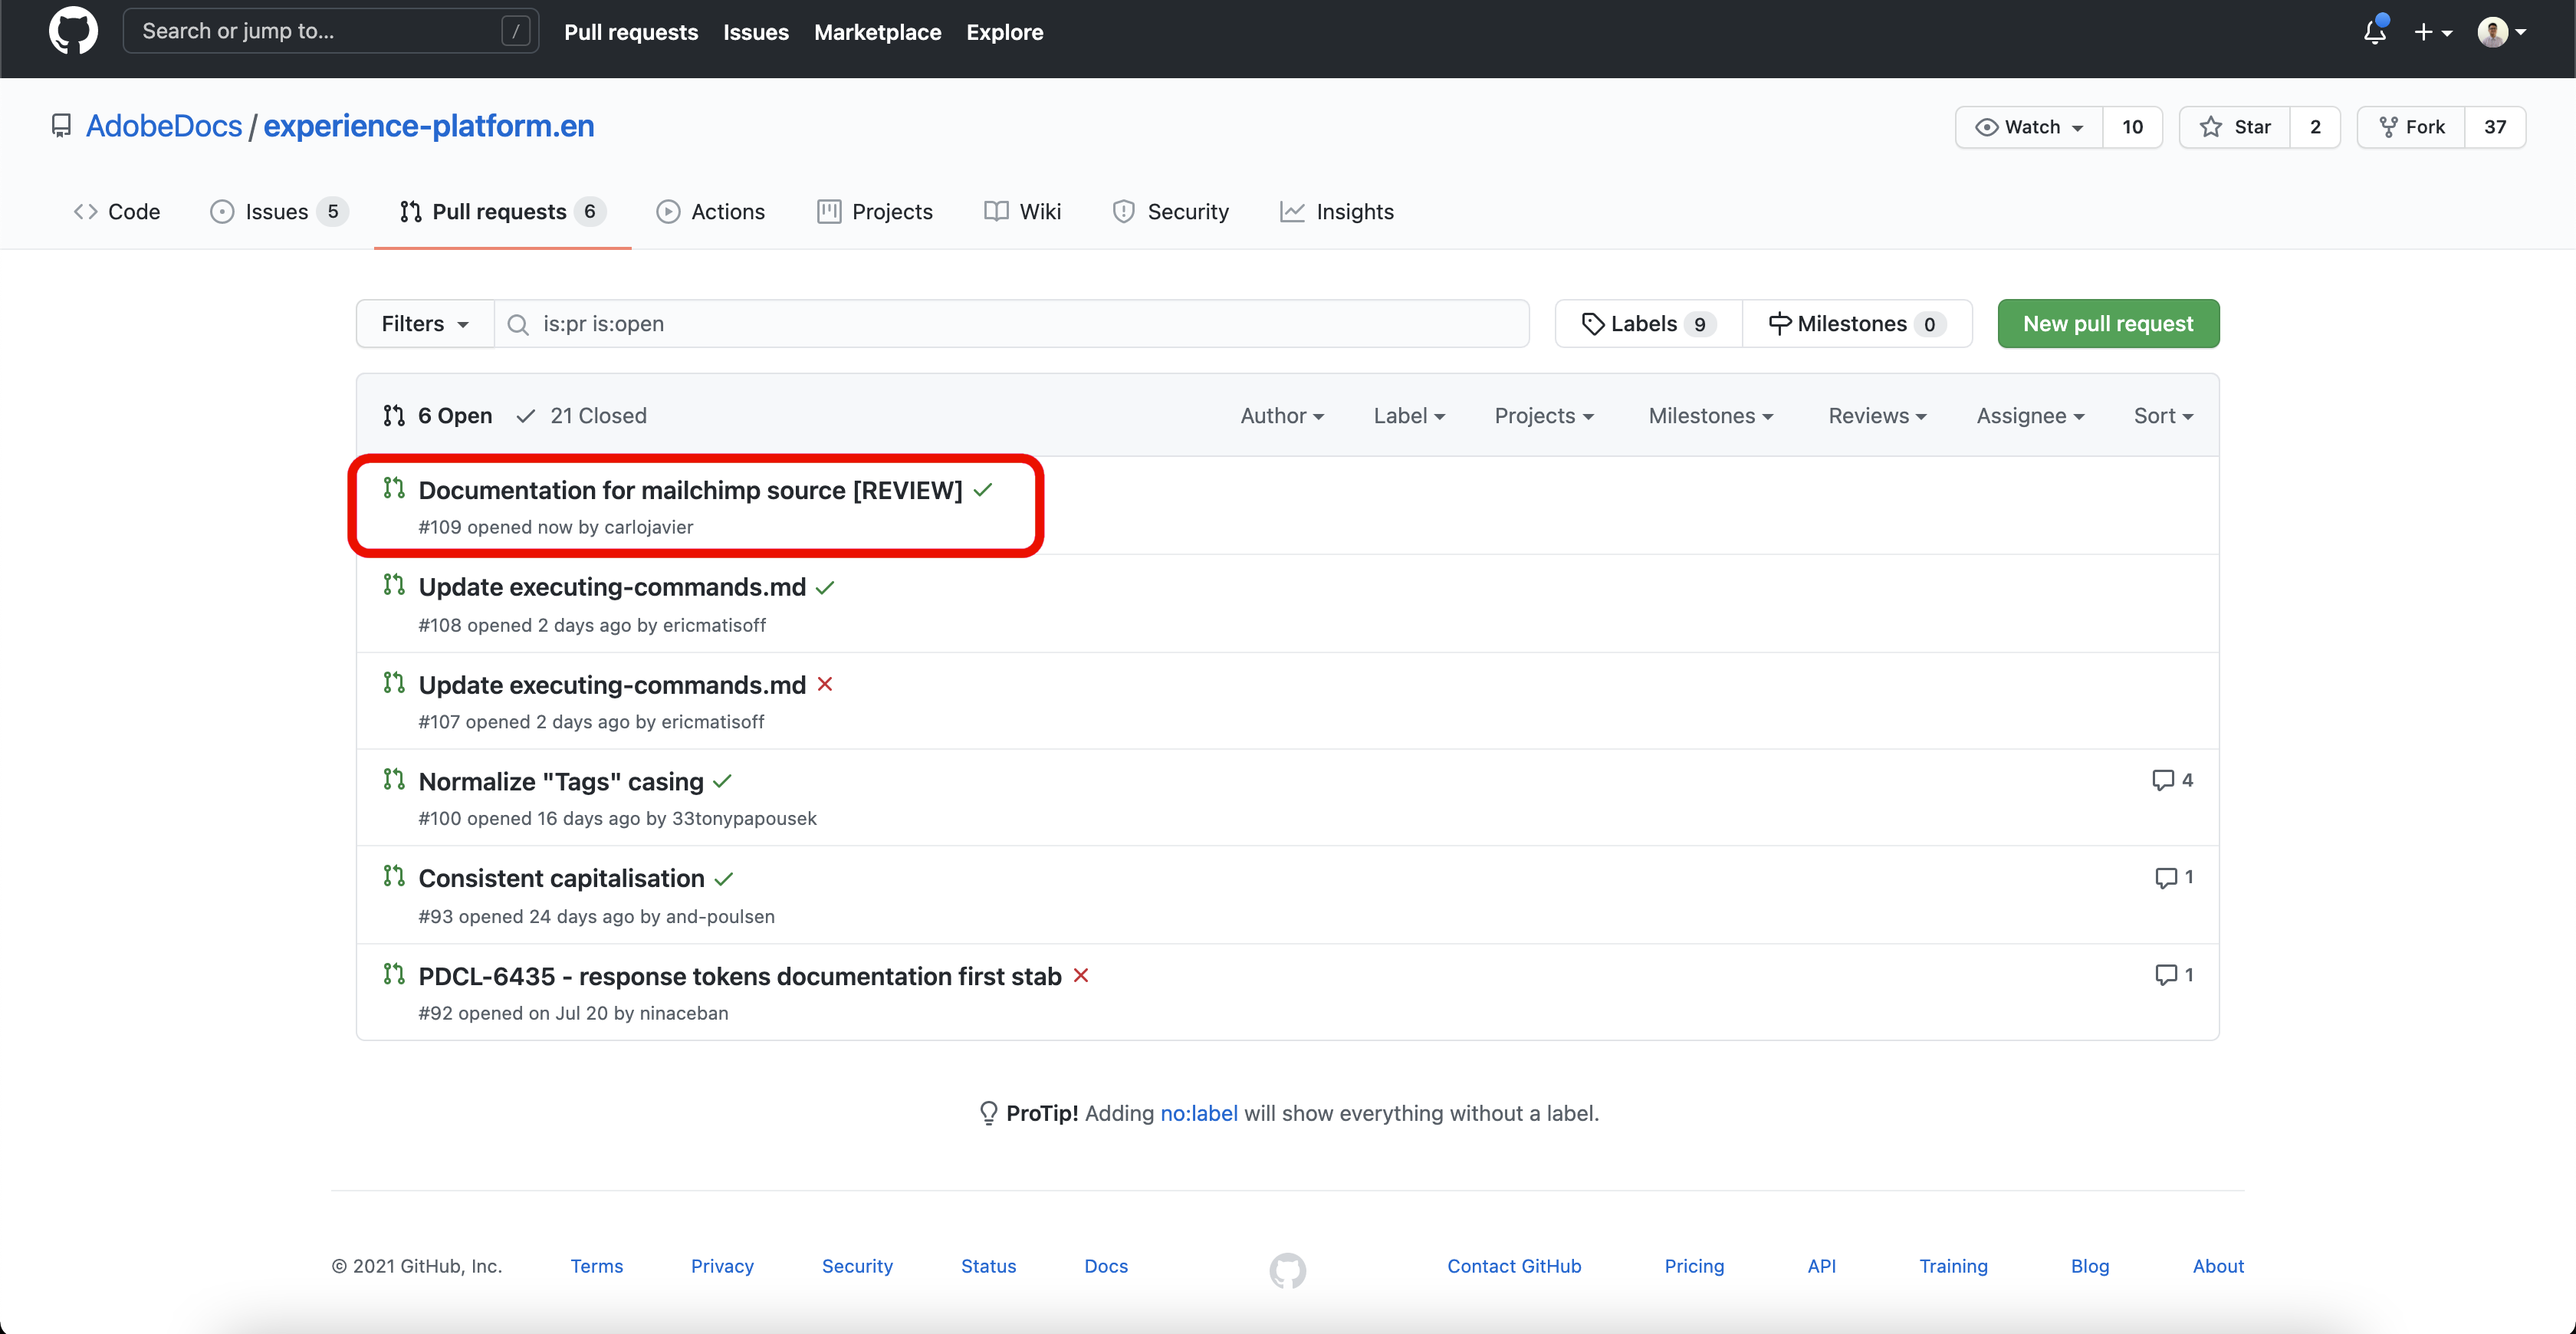The height and width of the screenshot is (1334, 2576).
Task: Click the New pull request button
Action: 2107,324
